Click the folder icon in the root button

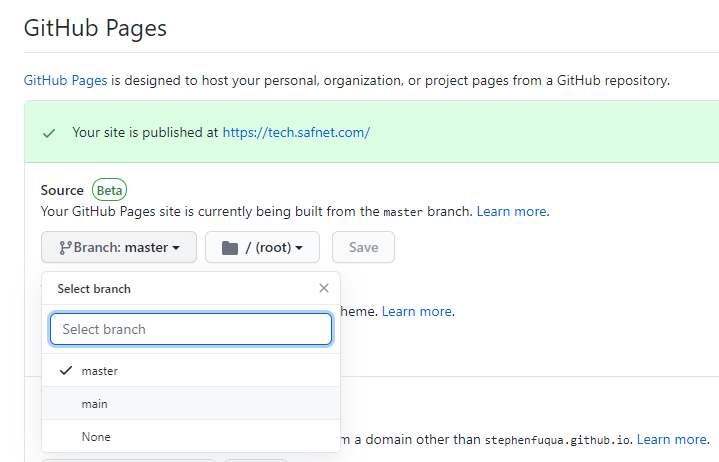(230, 248)
